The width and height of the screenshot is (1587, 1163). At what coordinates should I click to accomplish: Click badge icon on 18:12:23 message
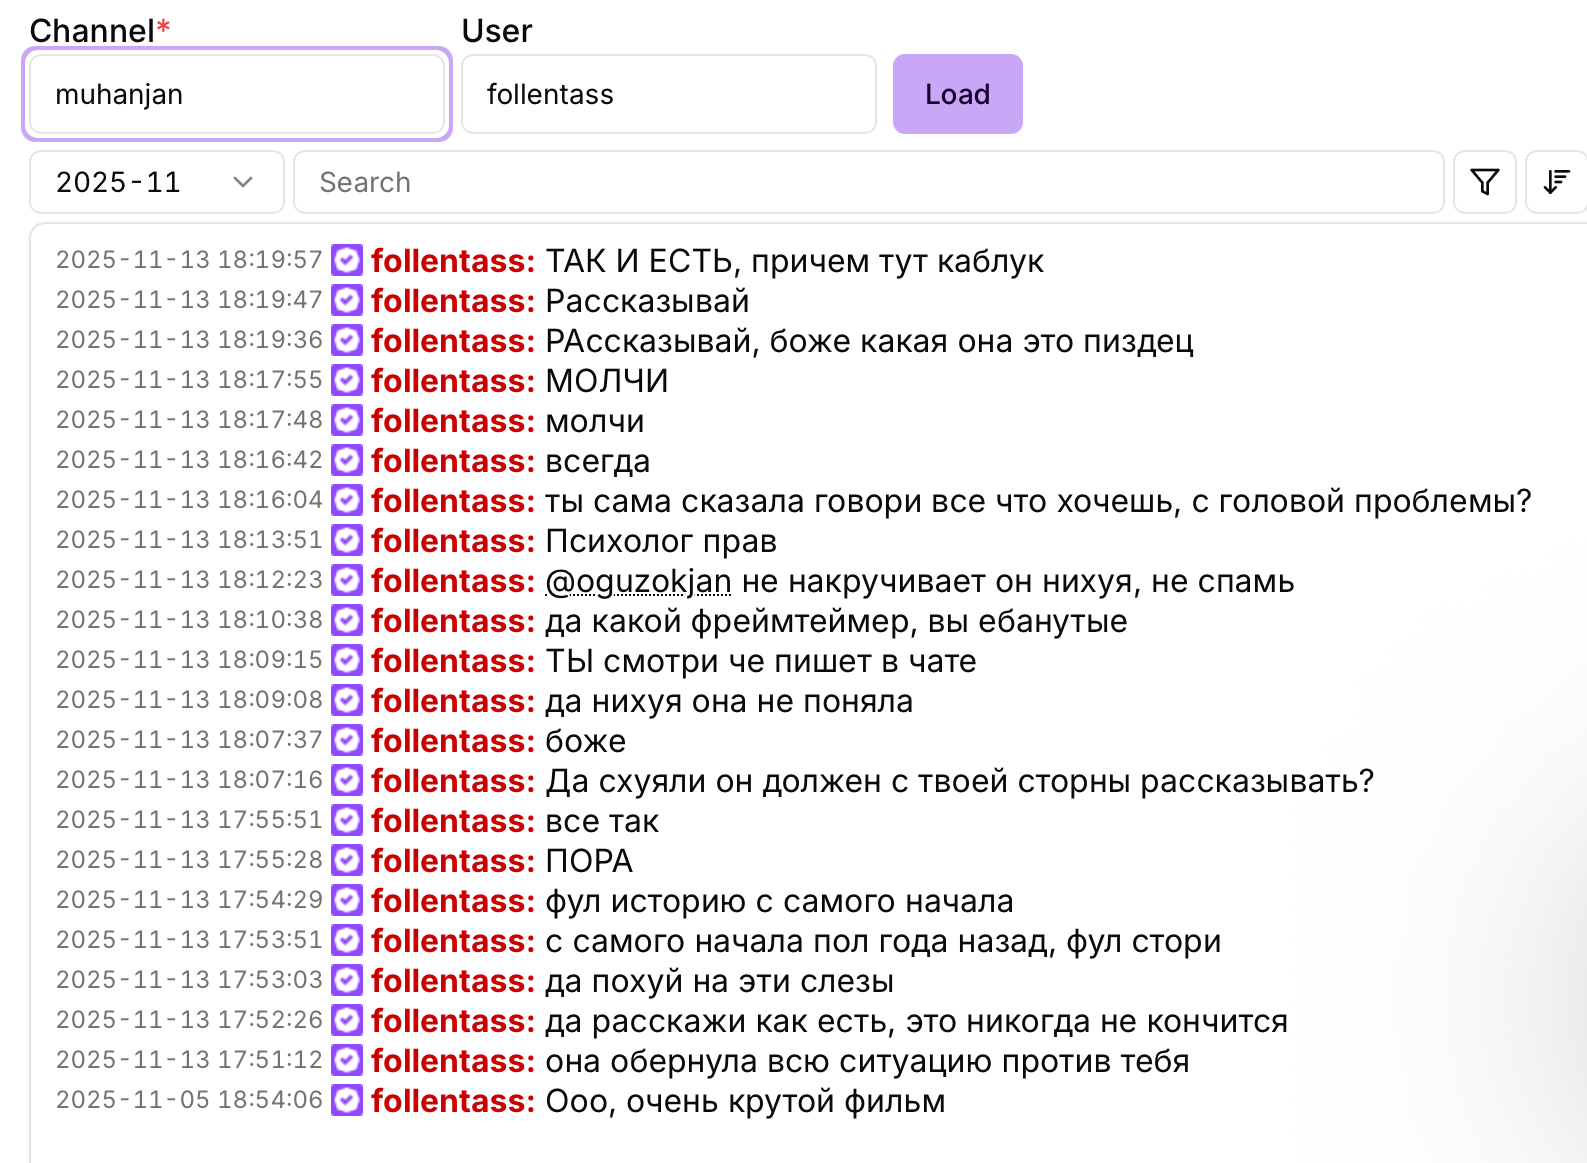(347, 581)
